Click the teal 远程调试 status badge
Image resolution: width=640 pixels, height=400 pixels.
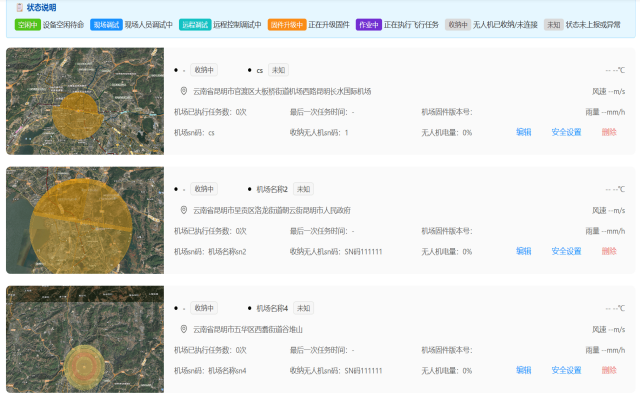point(195,25)
